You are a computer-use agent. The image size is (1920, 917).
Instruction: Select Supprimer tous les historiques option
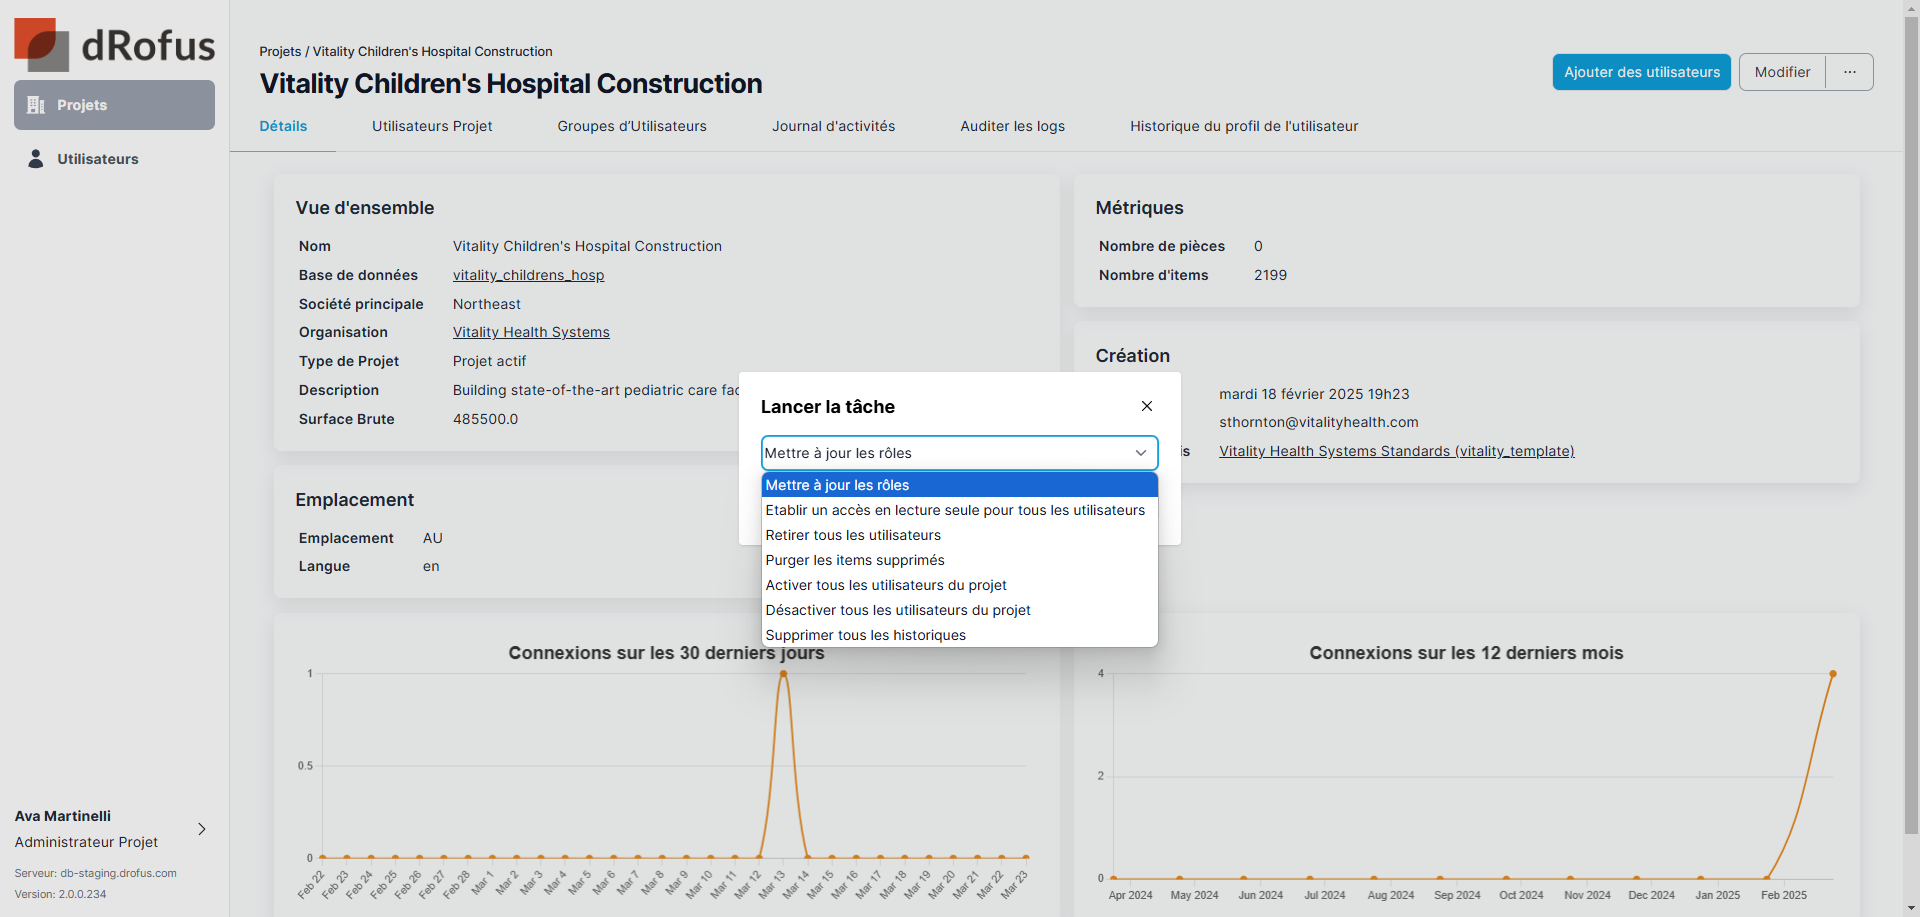(x=866, y=635)
